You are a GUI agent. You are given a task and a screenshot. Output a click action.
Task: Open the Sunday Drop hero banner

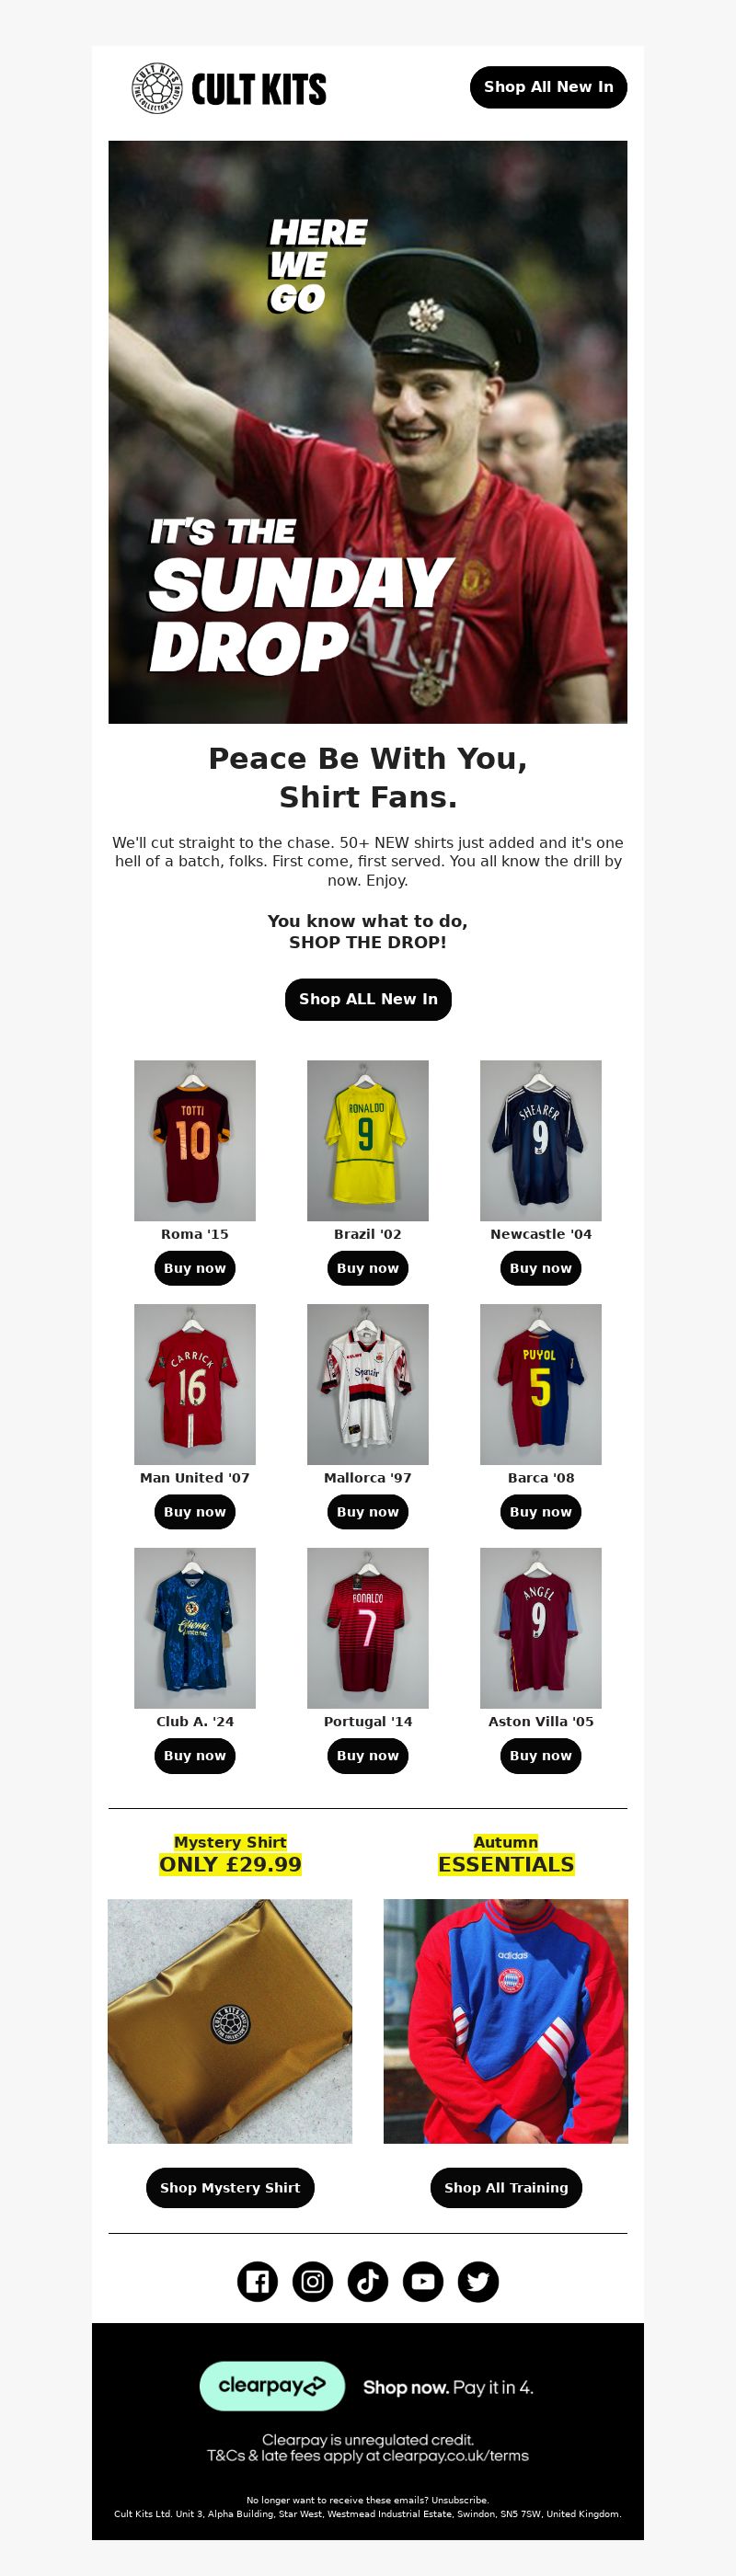coord(368,432)
